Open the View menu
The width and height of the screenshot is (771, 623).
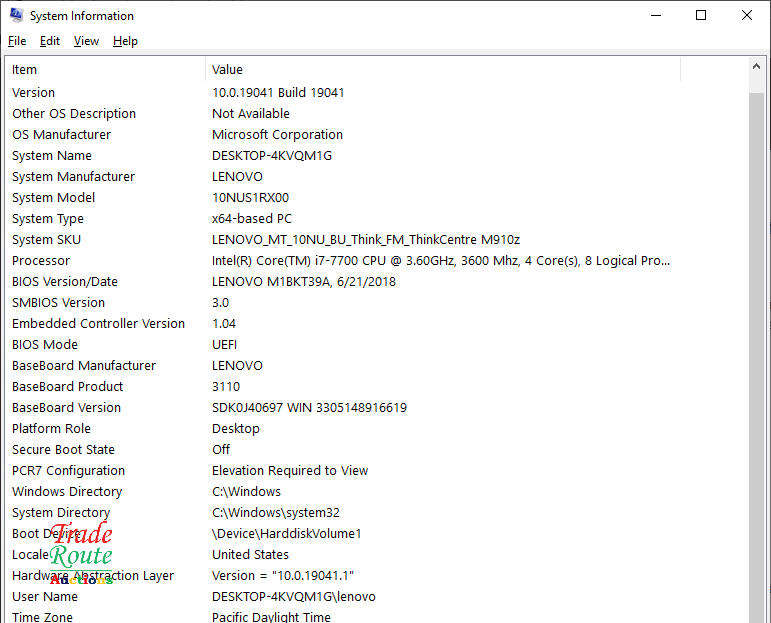[x=86, y=41]
